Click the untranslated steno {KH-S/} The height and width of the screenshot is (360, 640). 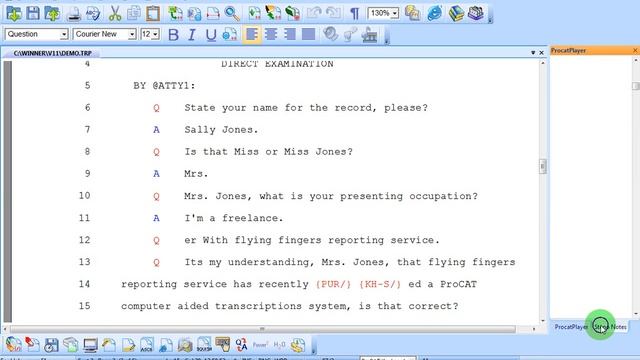tap(380, 284)
